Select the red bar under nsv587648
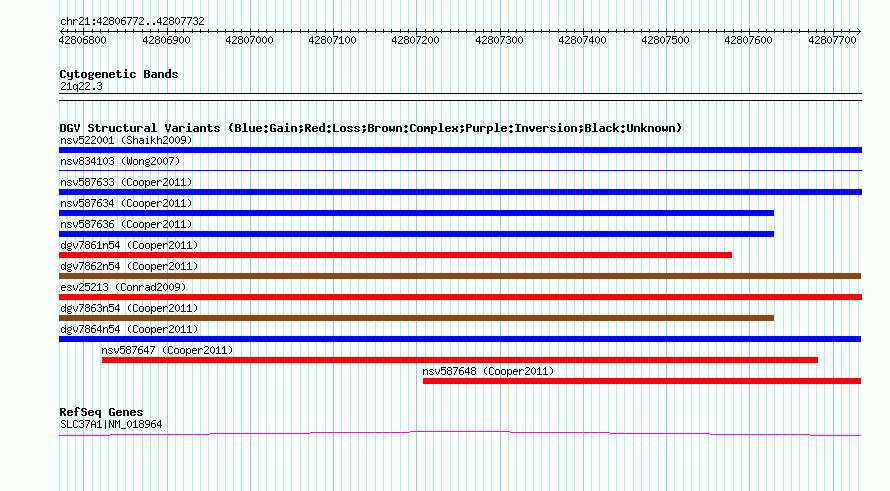This screenshot has width=890, height=491. click(642, 381)
